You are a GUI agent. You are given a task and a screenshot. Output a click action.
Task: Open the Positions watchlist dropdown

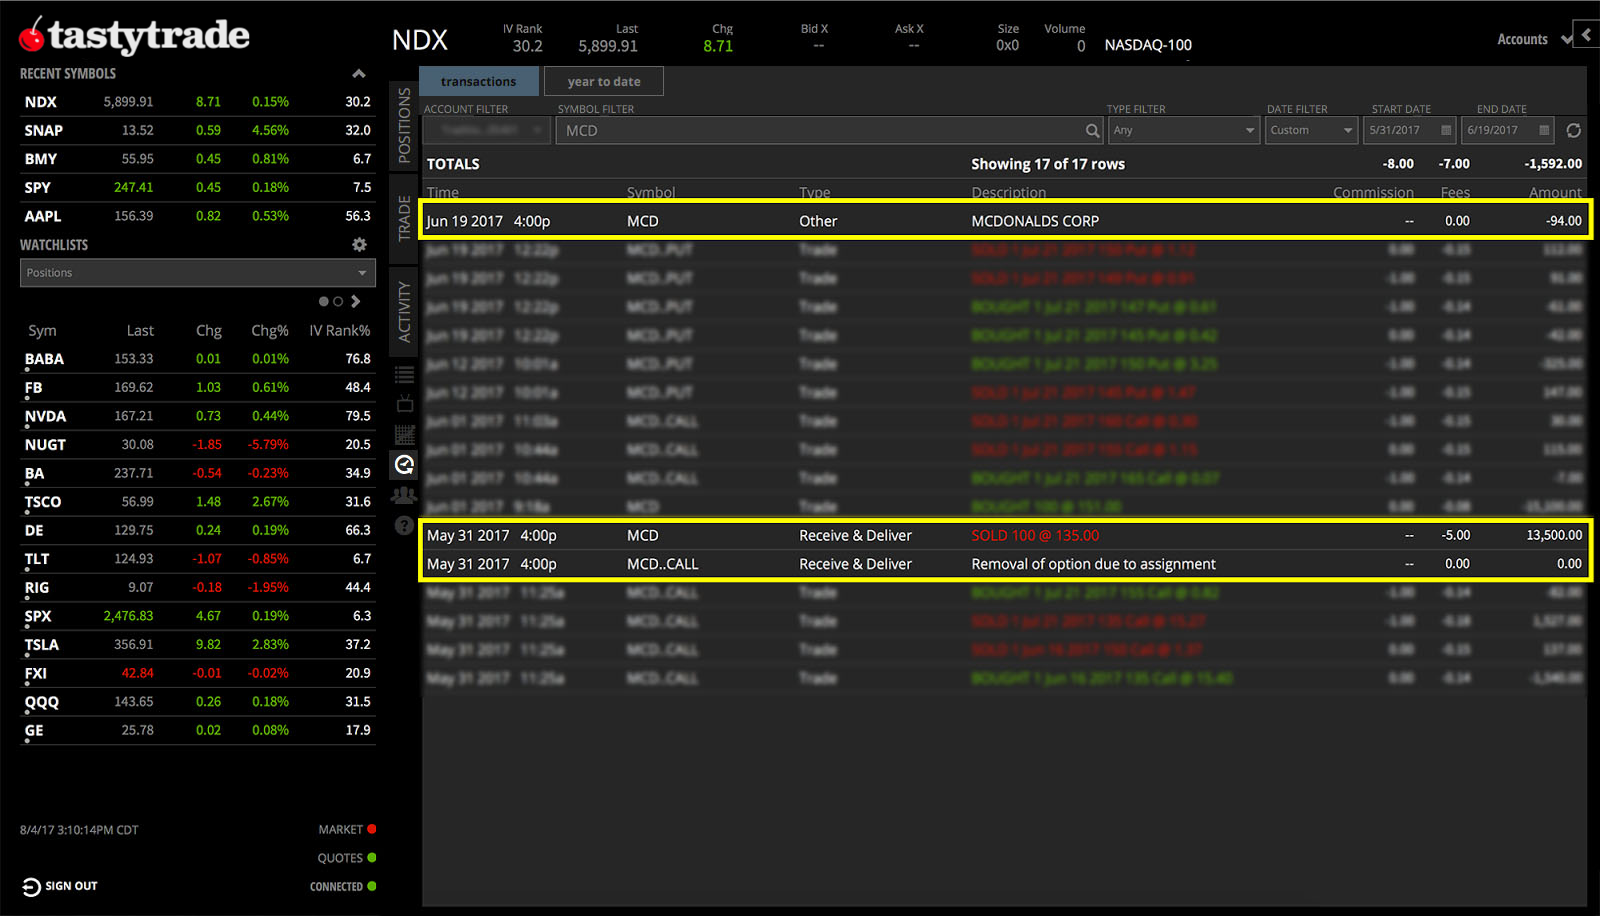(198, 273)
